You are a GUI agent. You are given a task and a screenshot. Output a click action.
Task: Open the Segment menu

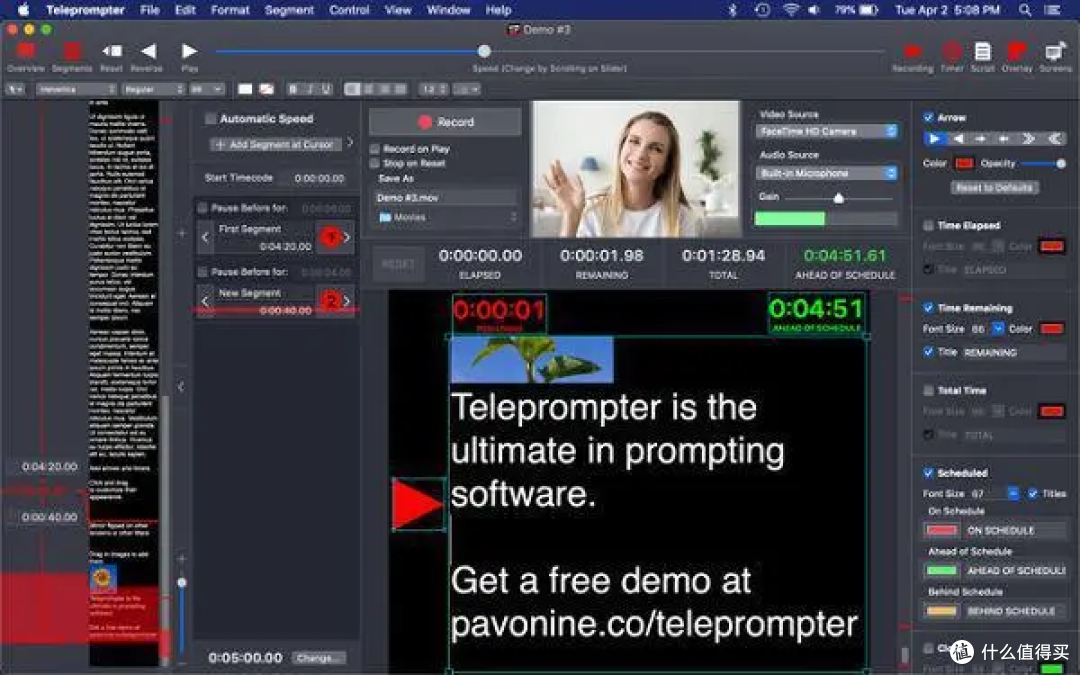pos(289,10)
